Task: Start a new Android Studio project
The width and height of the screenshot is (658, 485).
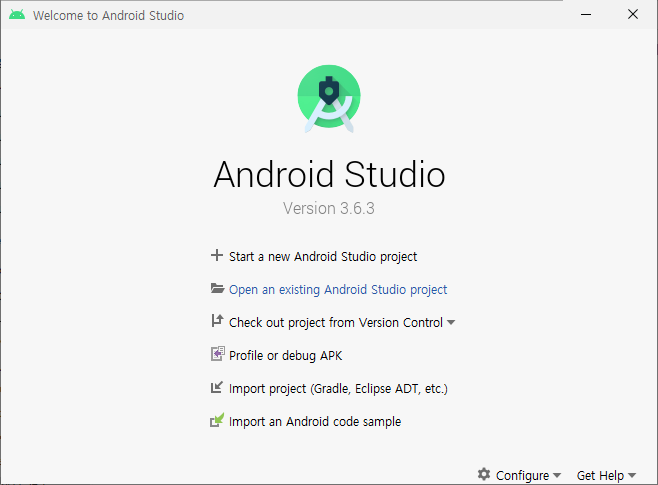Action: [323, 256]
